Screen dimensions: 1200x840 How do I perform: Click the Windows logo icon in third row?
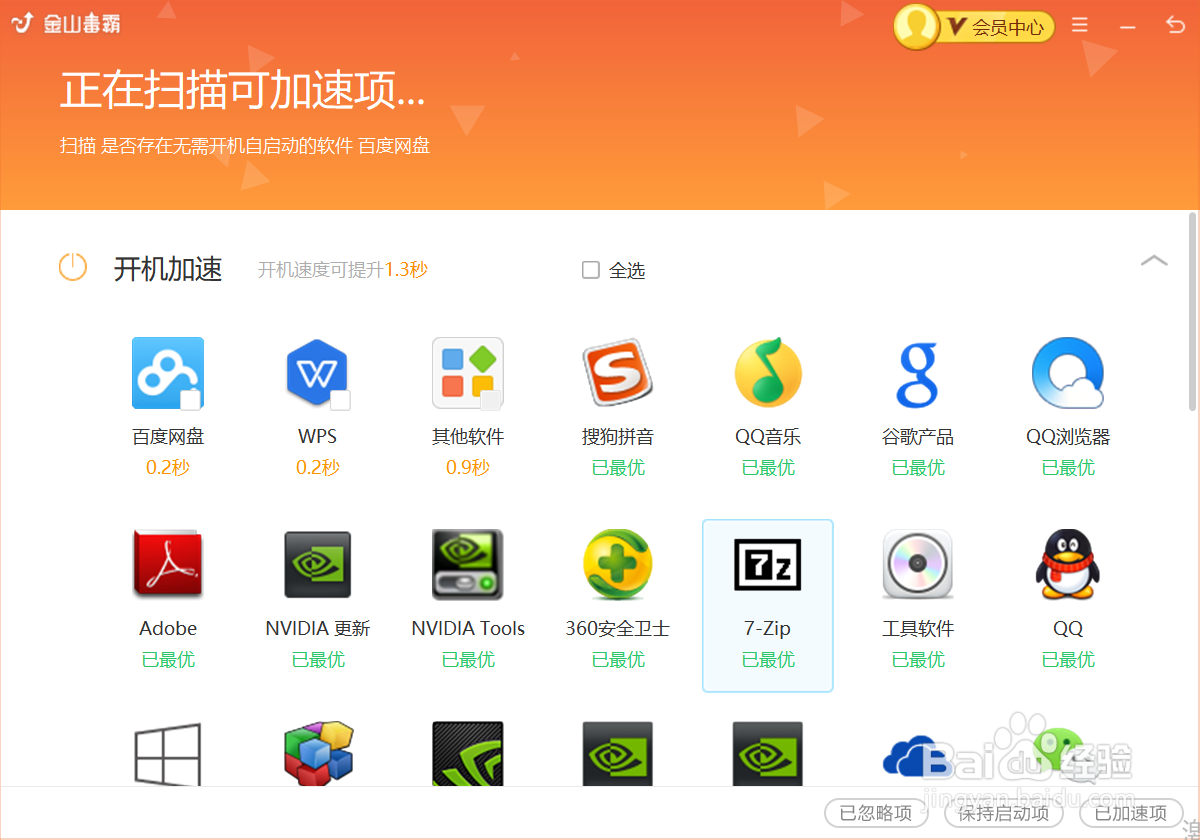click(168, 754)
